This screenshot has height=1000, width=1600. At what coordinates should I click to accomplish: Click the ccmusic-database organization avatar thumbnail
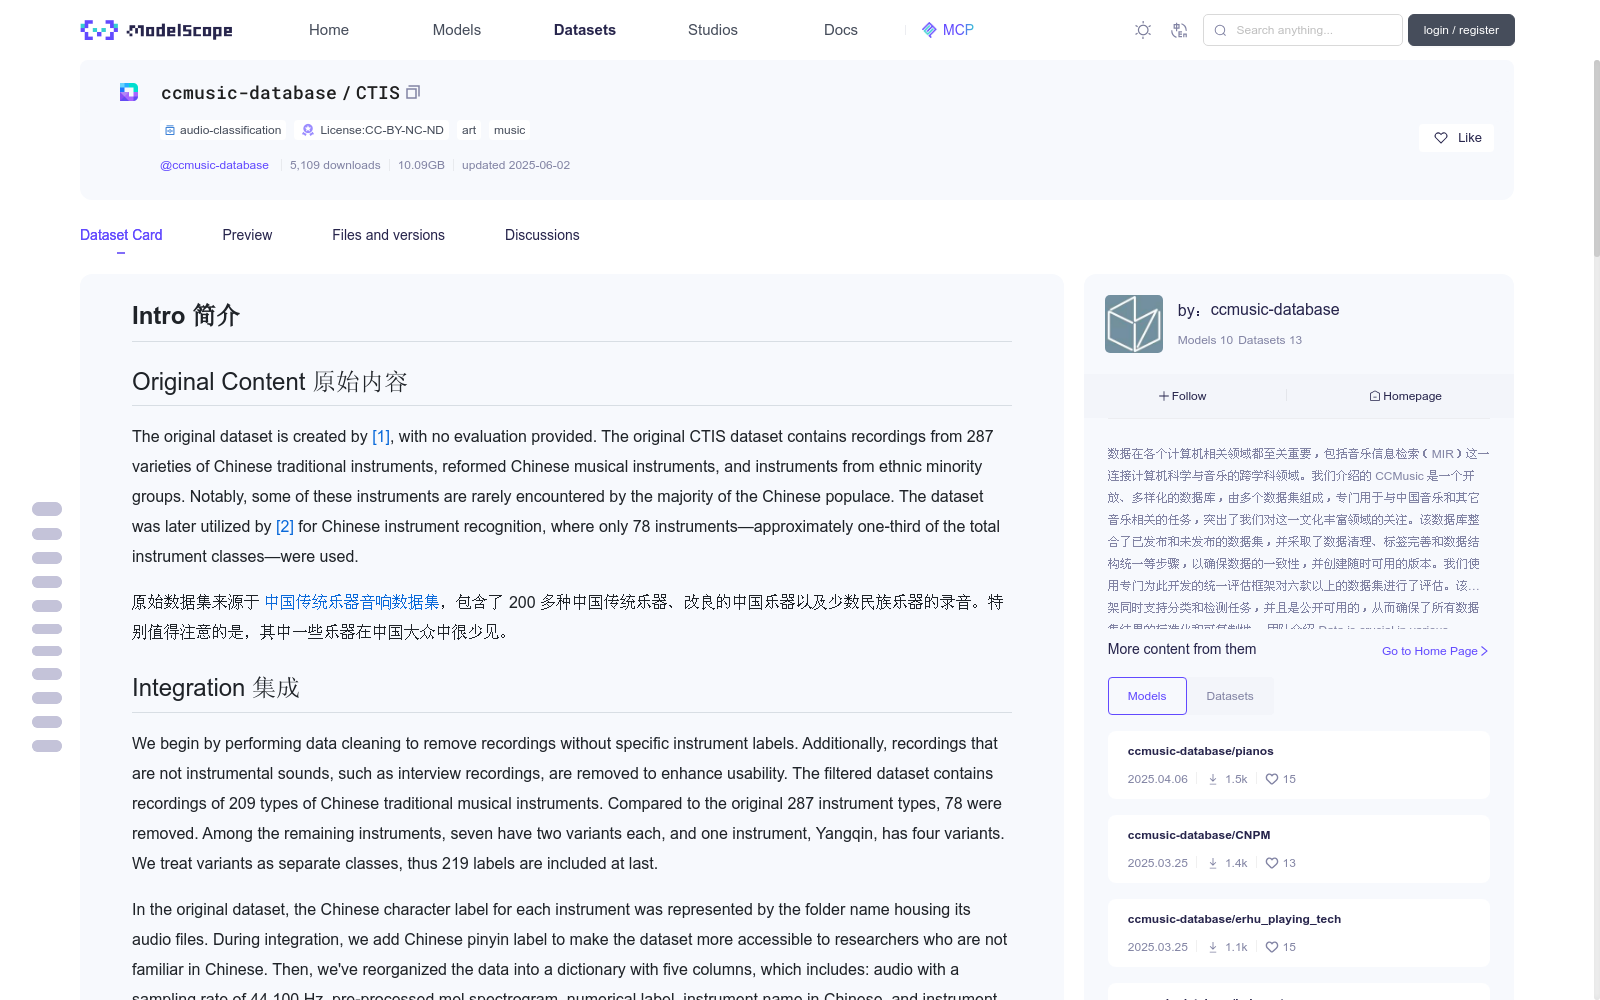pyautogui.click(x=1134, y=324)
